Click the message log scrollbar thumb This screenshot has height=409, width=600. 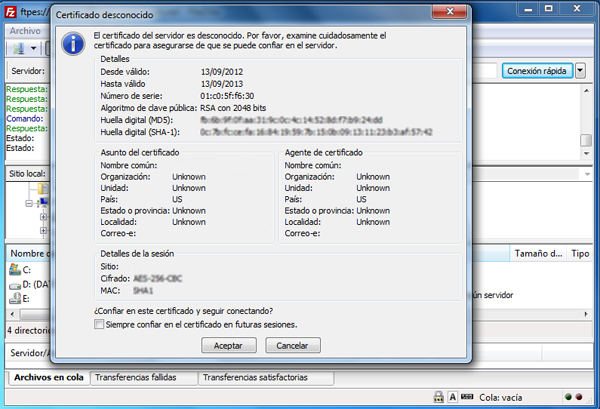pyautogui.click(x=586, y=140)
